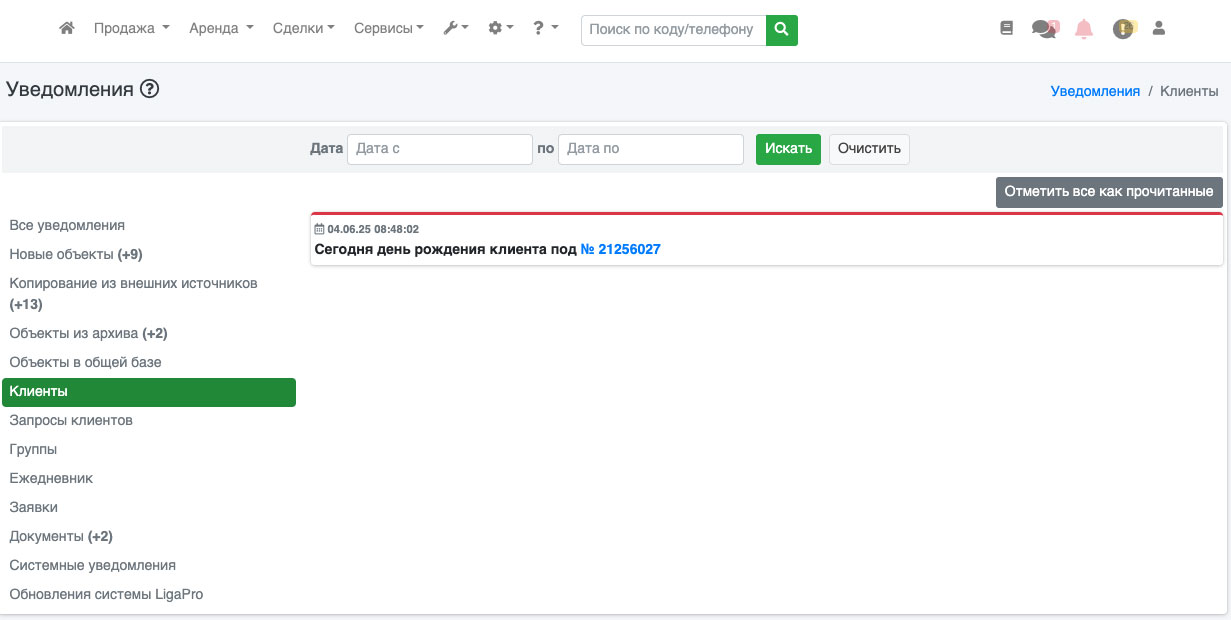
Task: Click the Дата с input field
Action: pyautogui.click(x=439, y=149)
